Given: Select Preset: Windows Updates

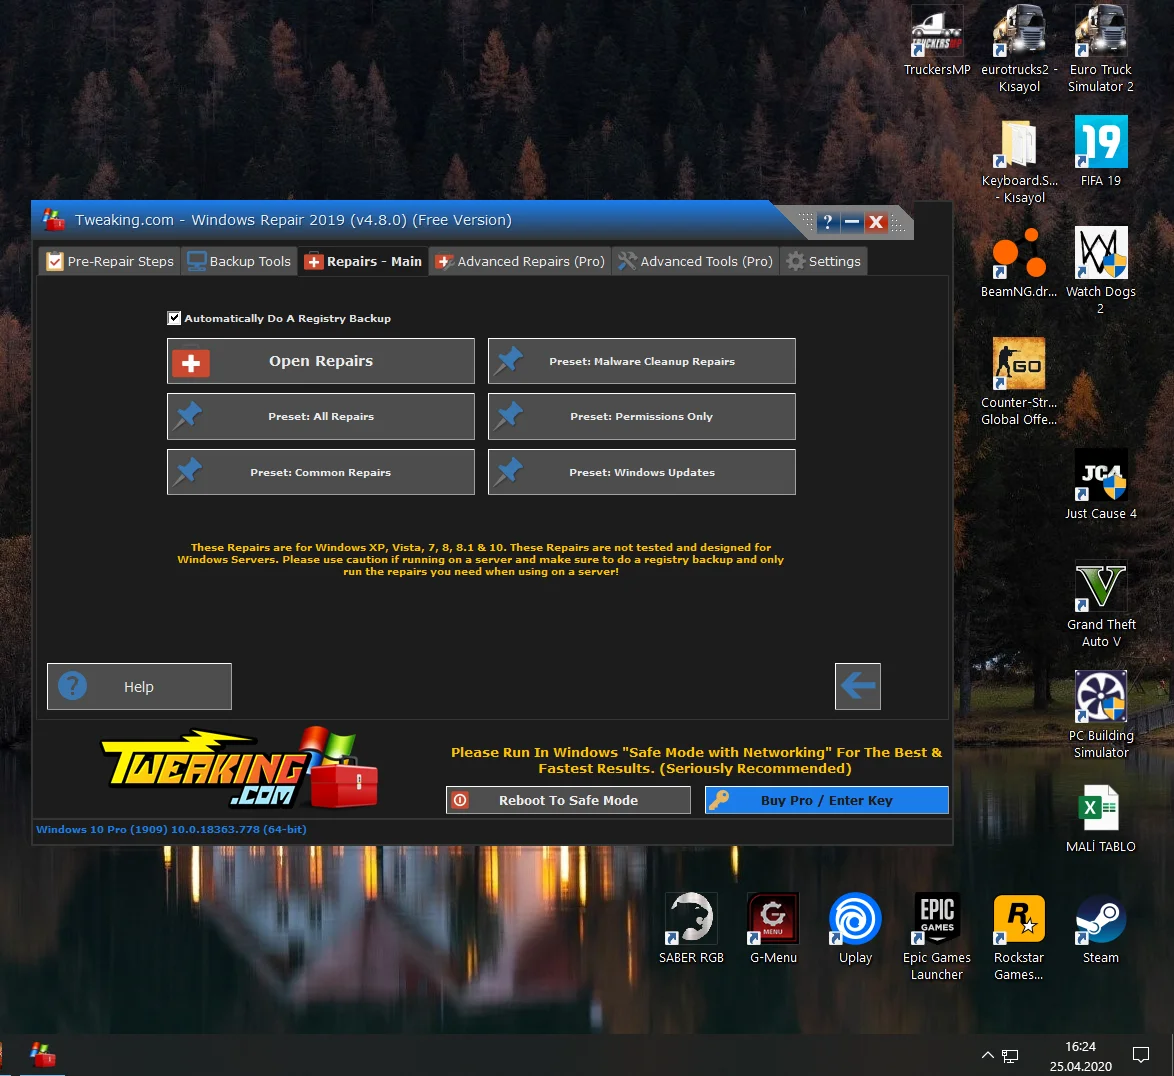Looking at the screenshot, I should [x=642, y=472].
